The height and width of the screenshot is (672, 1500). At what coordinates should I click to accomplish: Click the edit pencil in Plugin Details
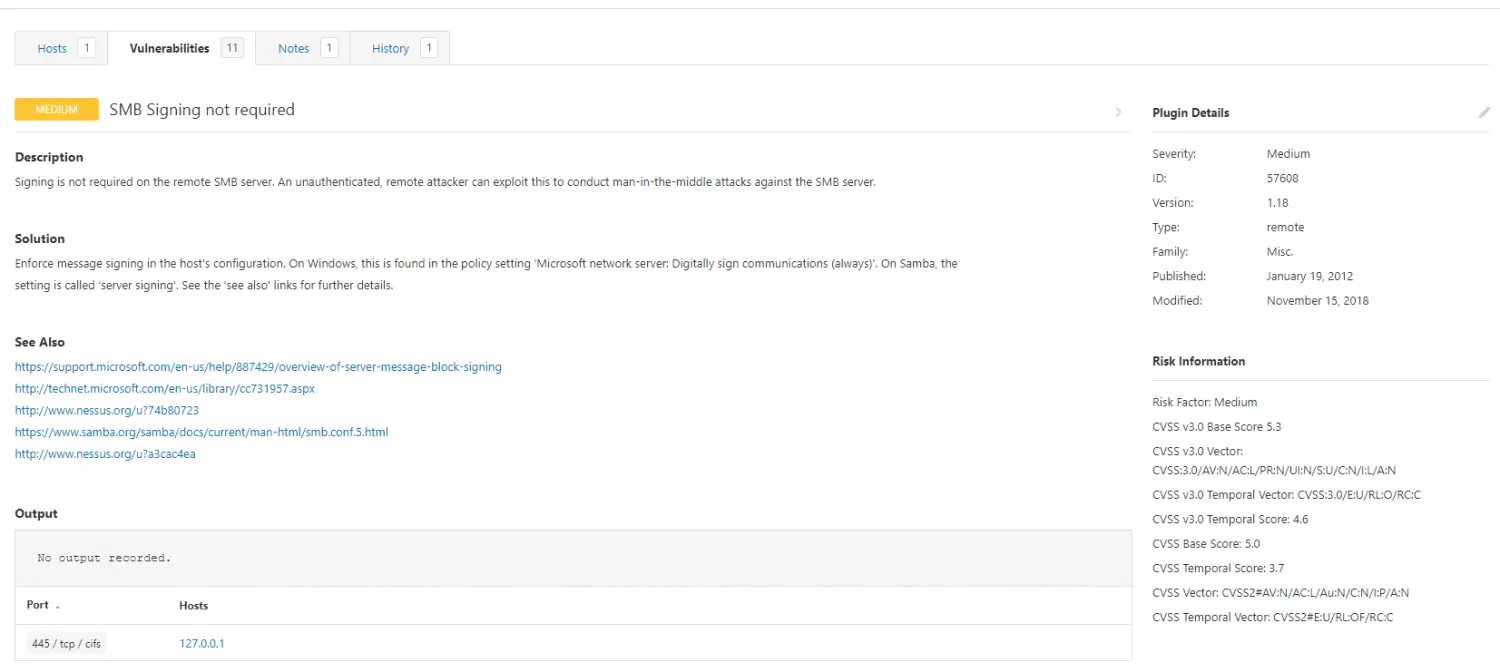coord(1484,112)
